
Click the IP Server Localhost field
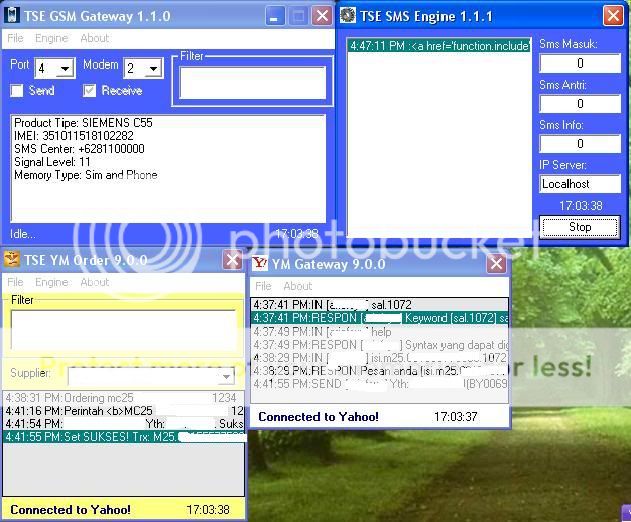pos(580,184)
